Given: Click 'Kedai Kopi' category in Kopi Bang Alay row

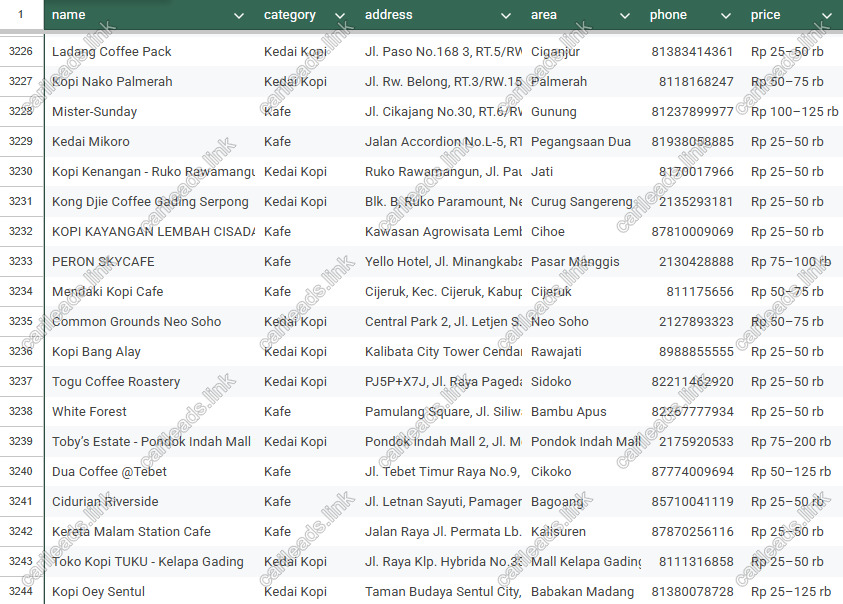Looking at the screenshot, I should (x=307, y=352).
